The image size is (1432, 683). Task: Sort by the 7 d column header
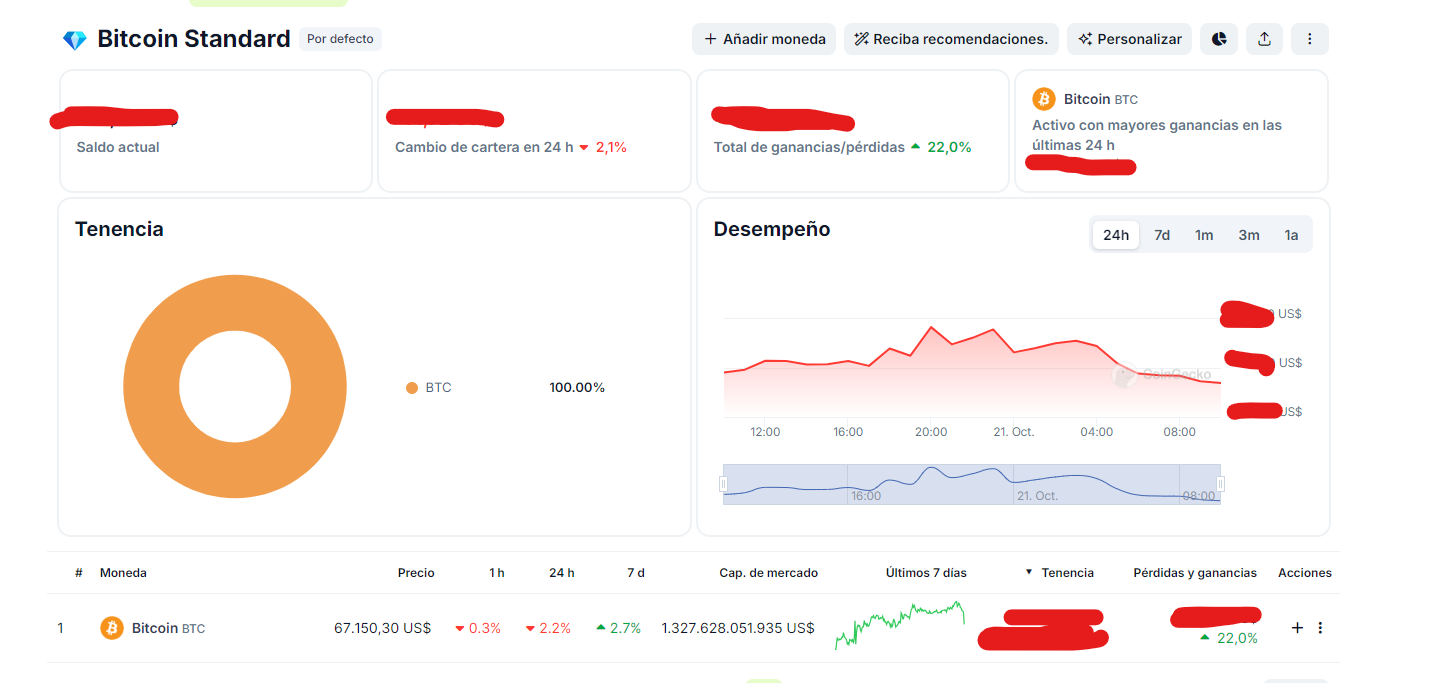[636, 573]
